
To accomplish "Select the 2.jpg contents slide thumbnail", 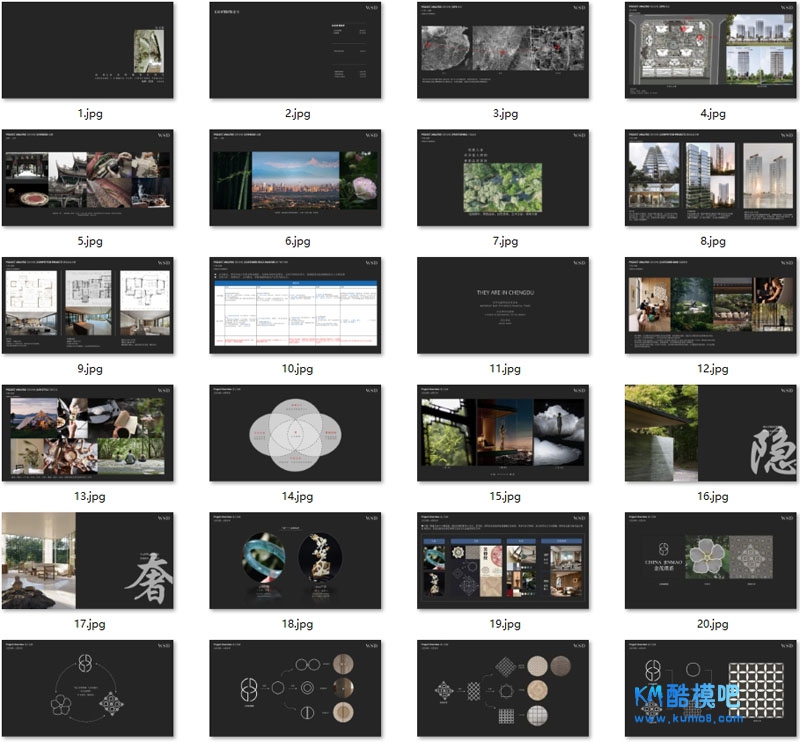I will coord(296,50).
